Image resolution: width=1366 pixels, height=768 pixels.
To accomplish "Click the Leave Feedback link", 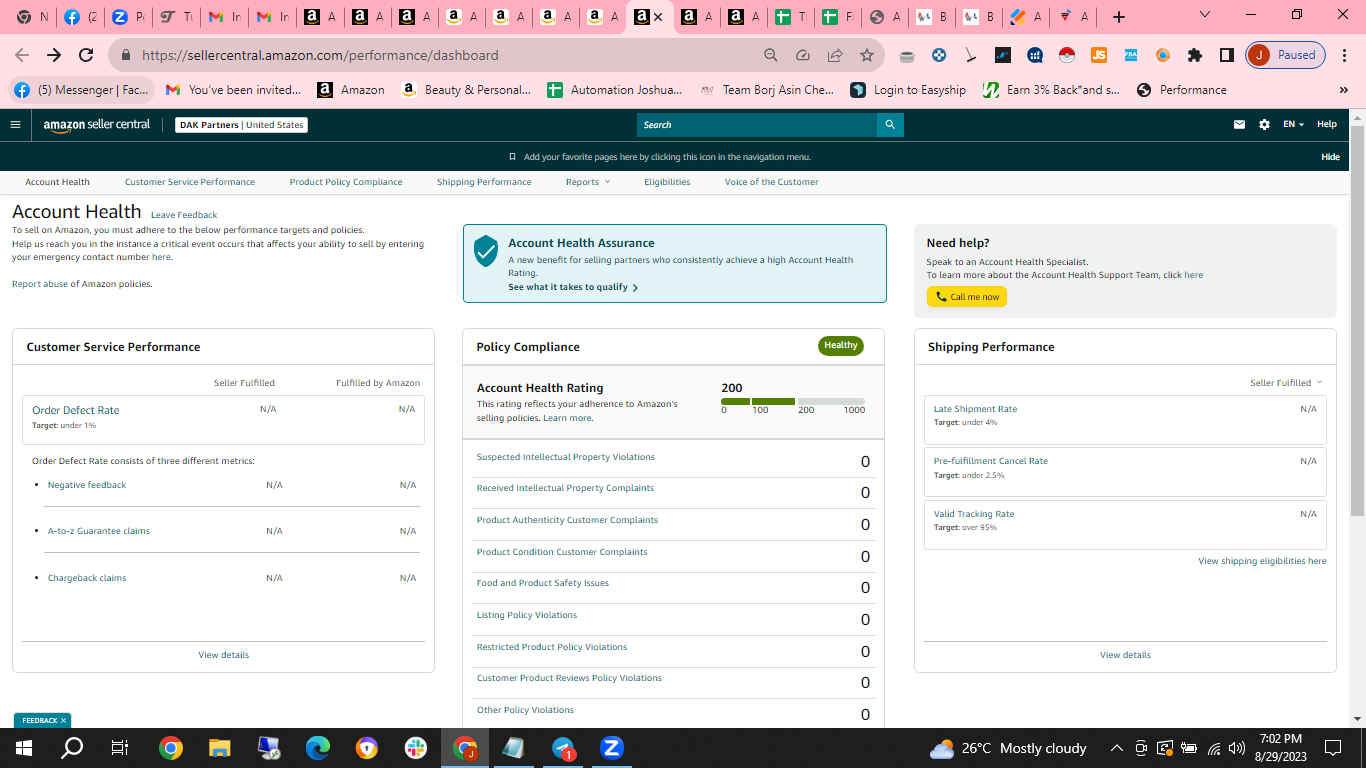I will pyautogui.click(x=184, y=215).
